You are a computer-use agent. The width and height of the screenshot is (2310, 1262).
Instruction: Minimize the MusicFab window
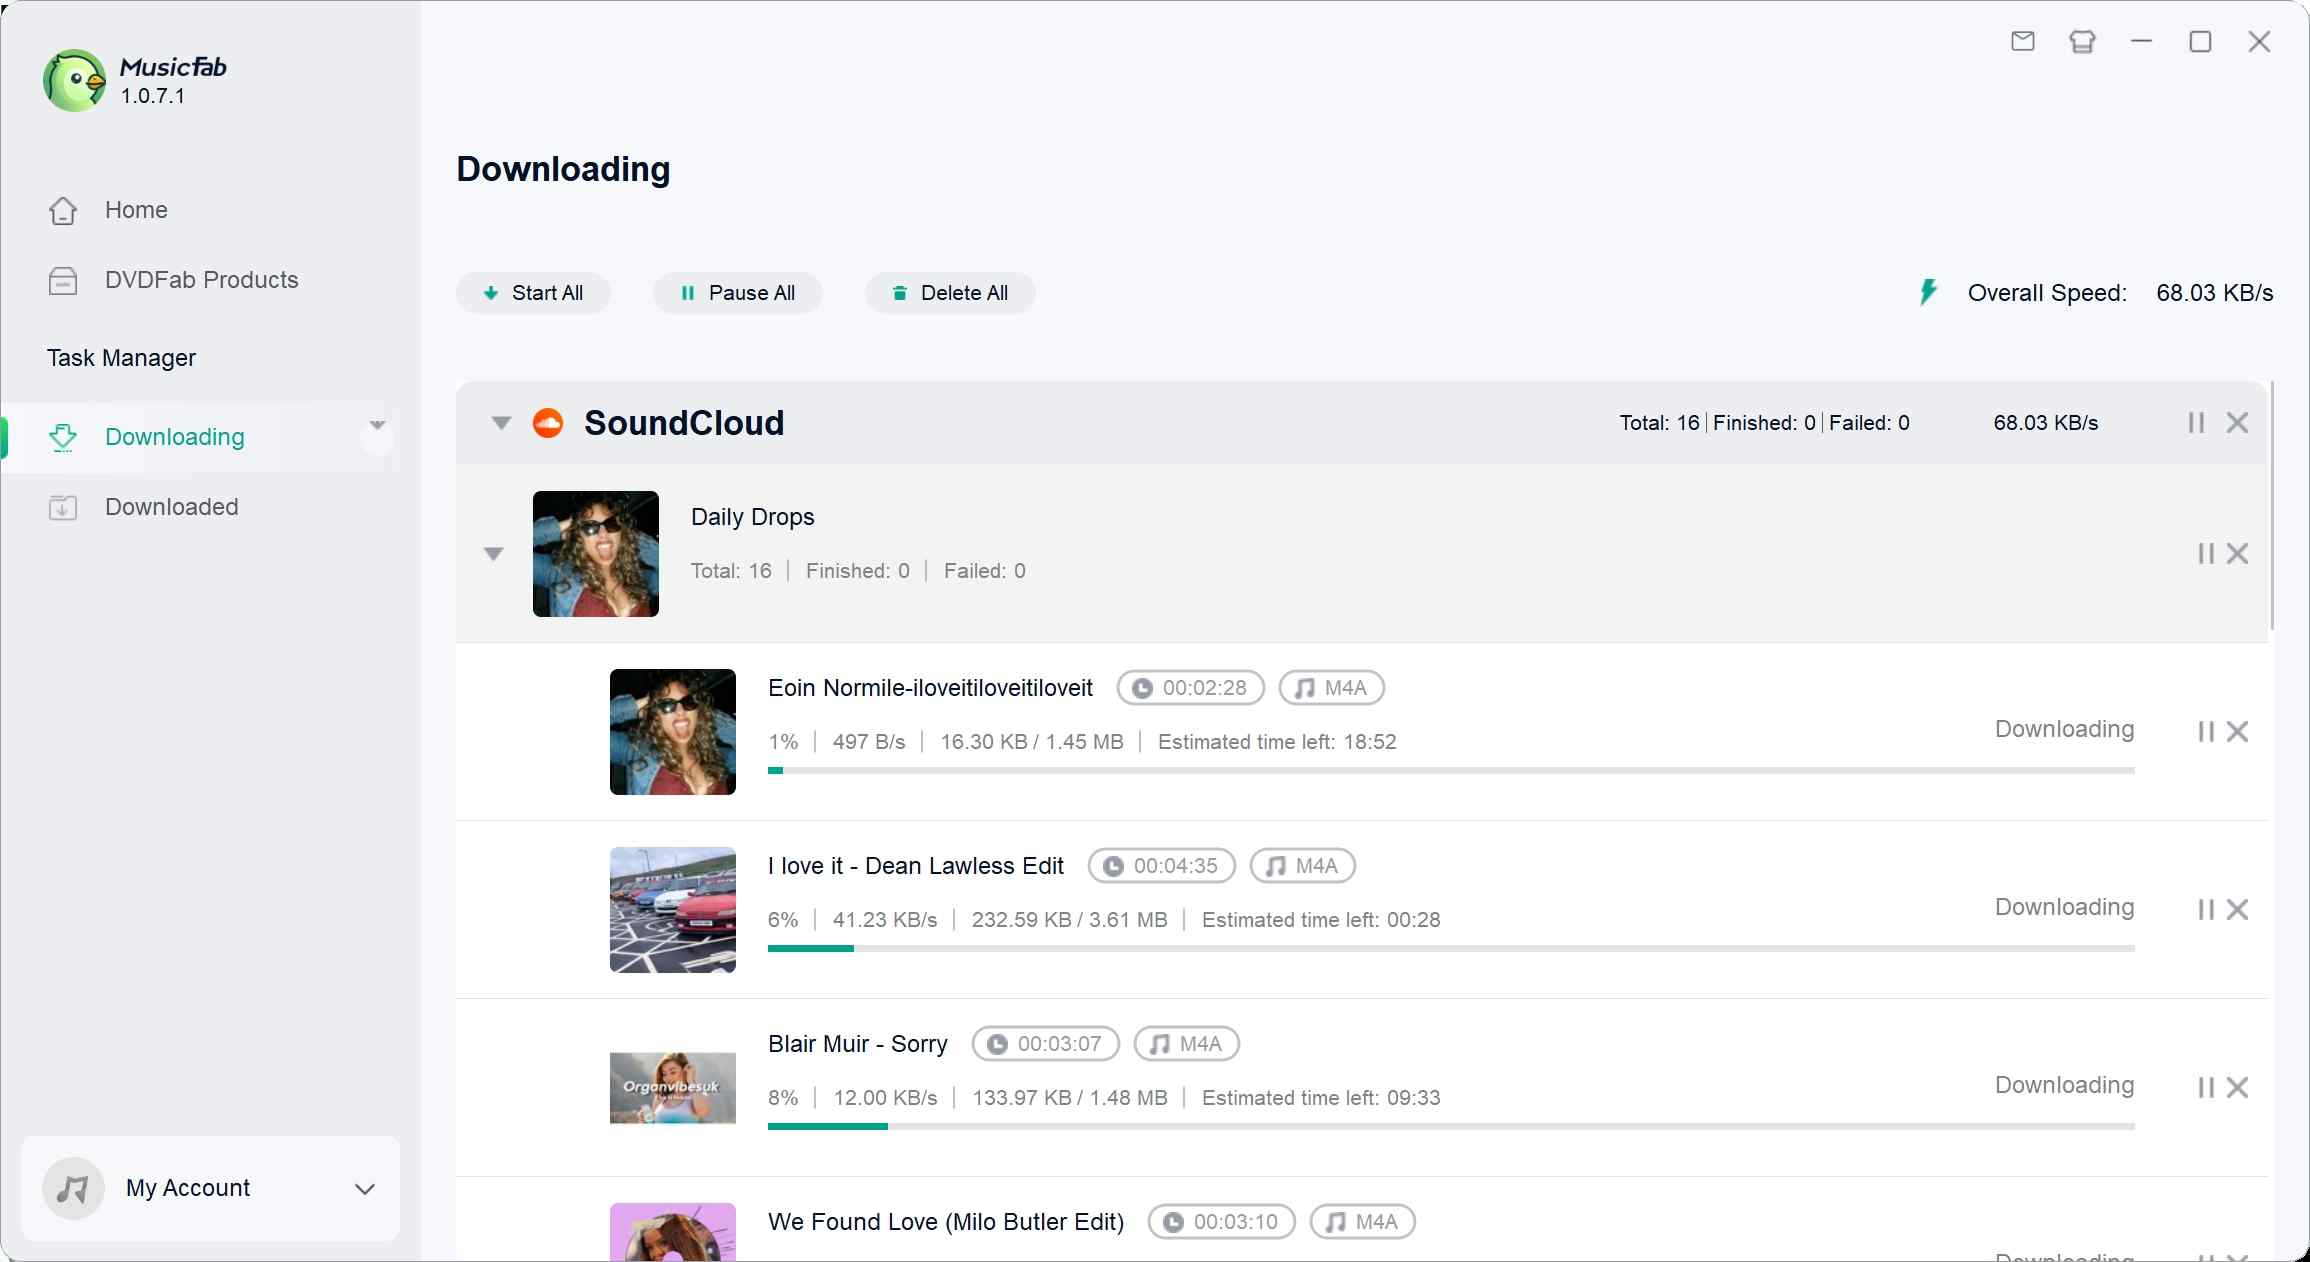(2141, 41)
